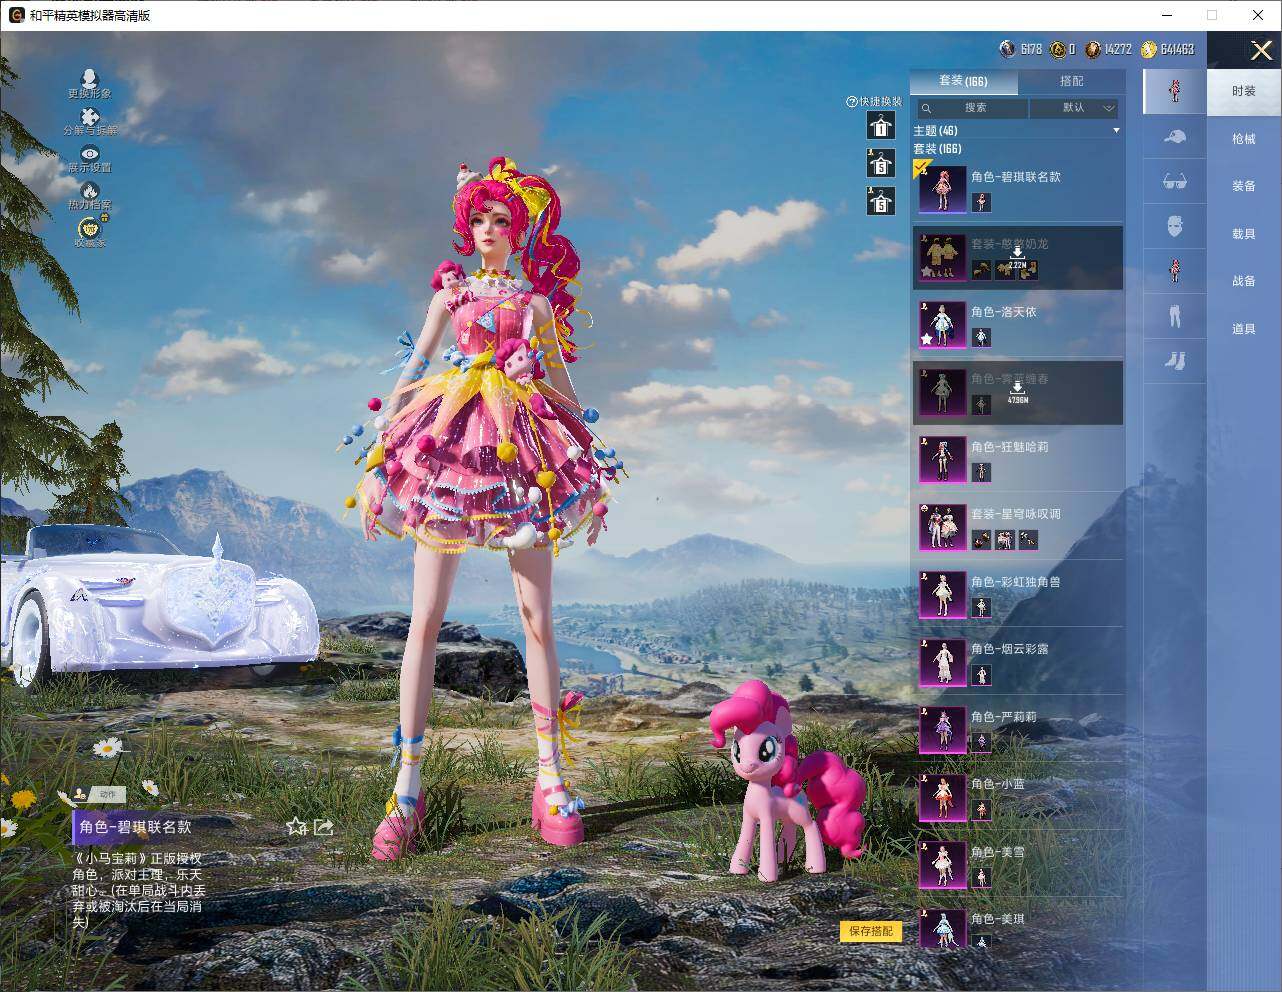Open 更换形象 change-avatar icon
Image resolution: width=1282 pixels, height=992 pixels.
coord(89,80)
